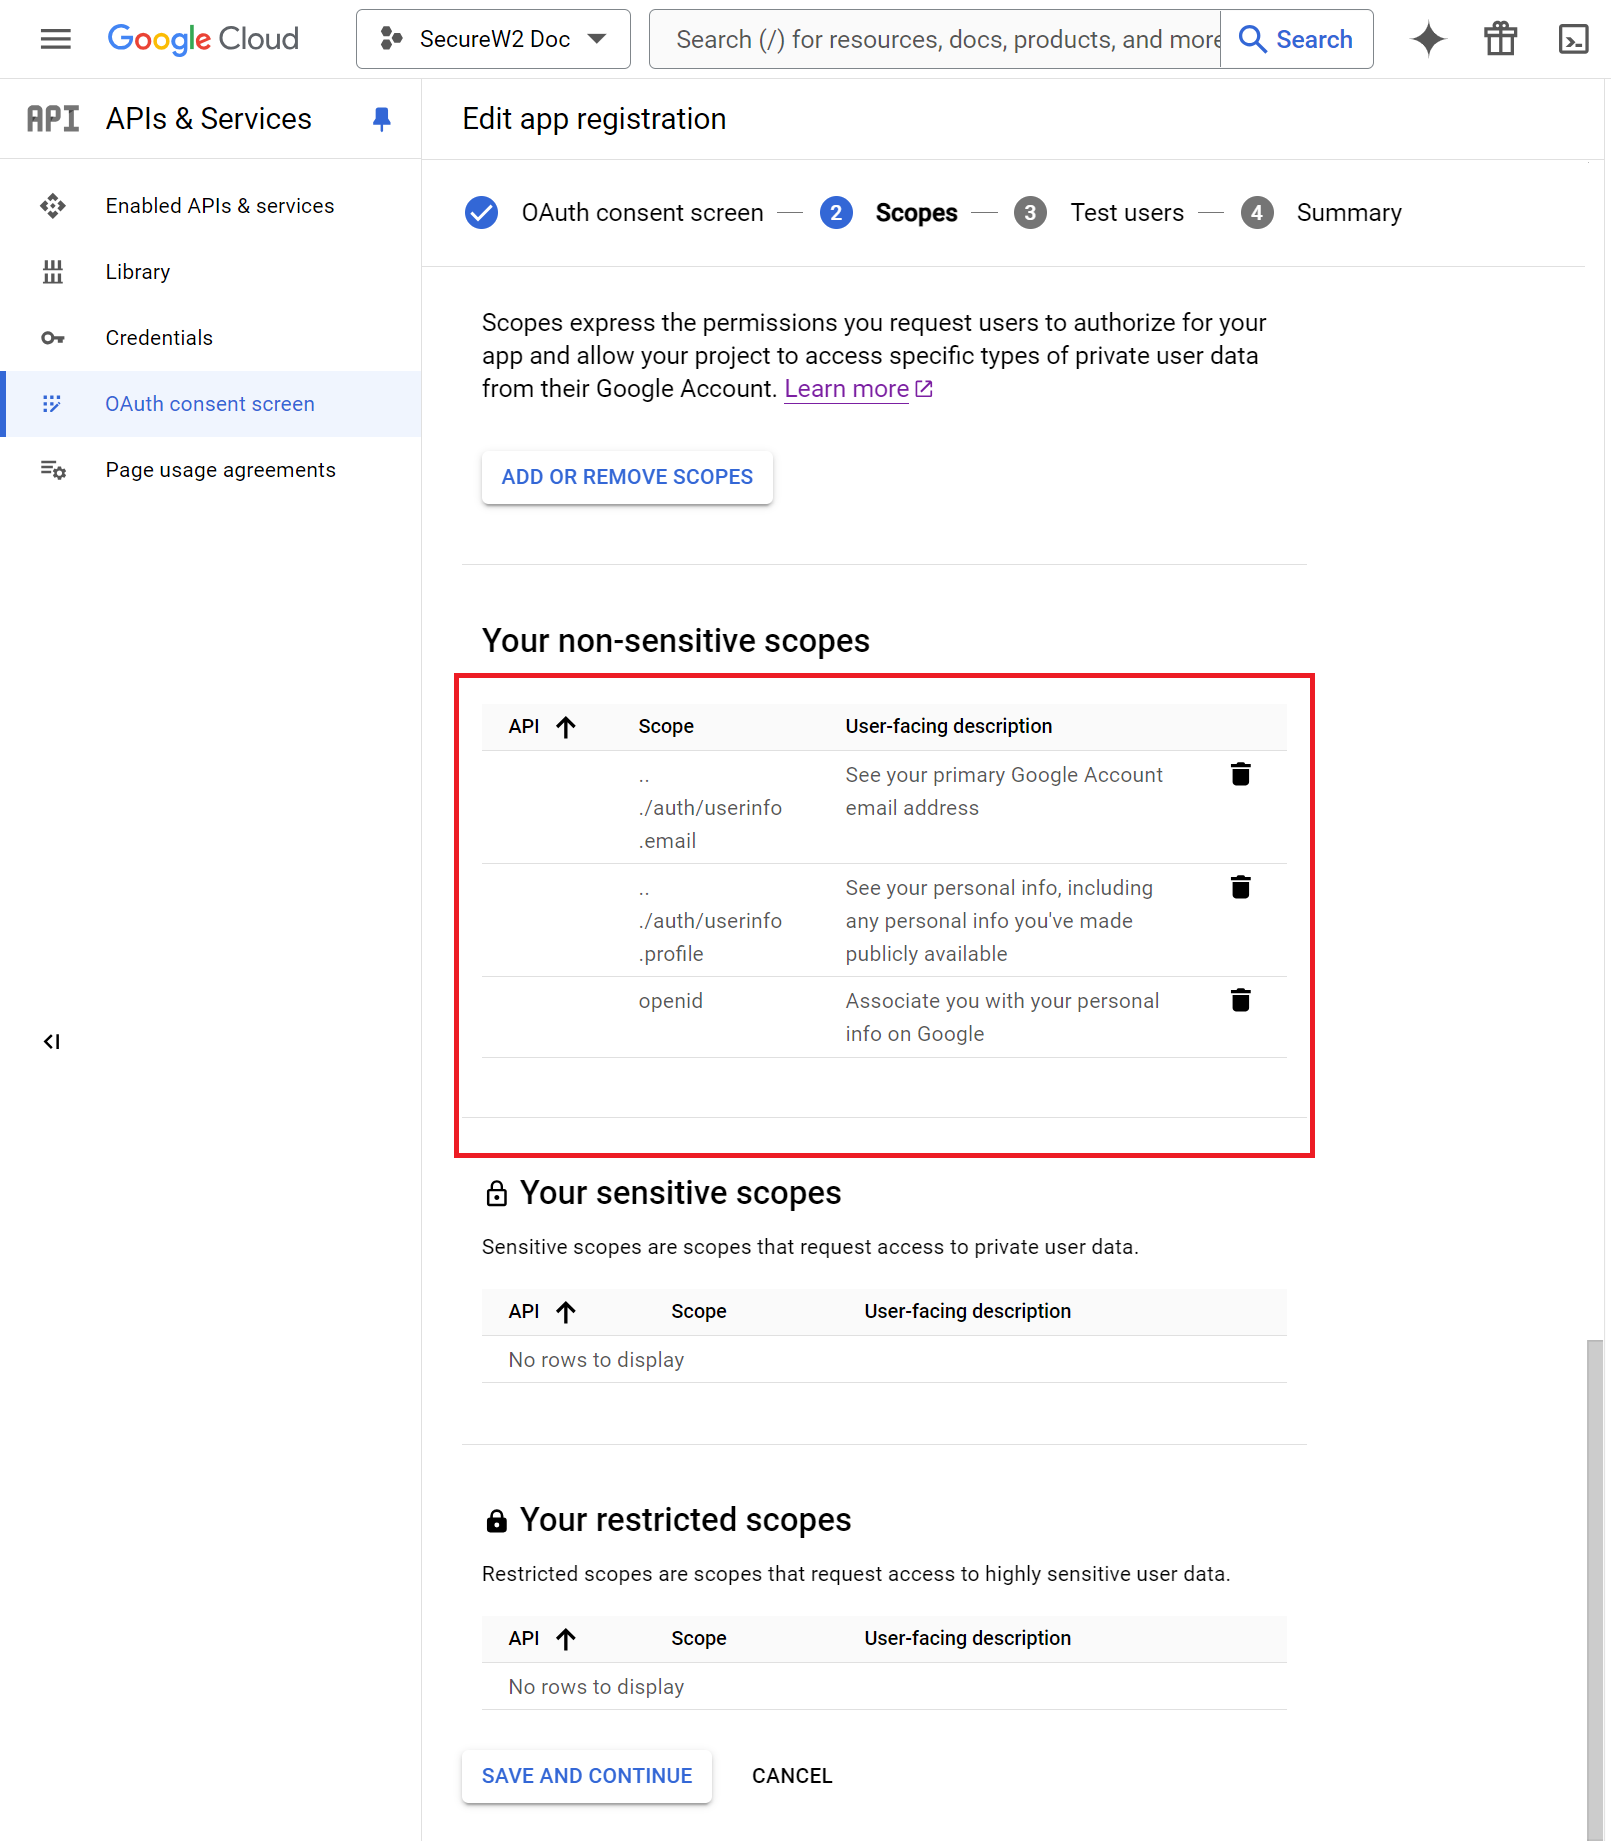Delete the userinfo.profile scope
The width and height of the screenshot is (1611, 1846).
[x=1240, y=887]
